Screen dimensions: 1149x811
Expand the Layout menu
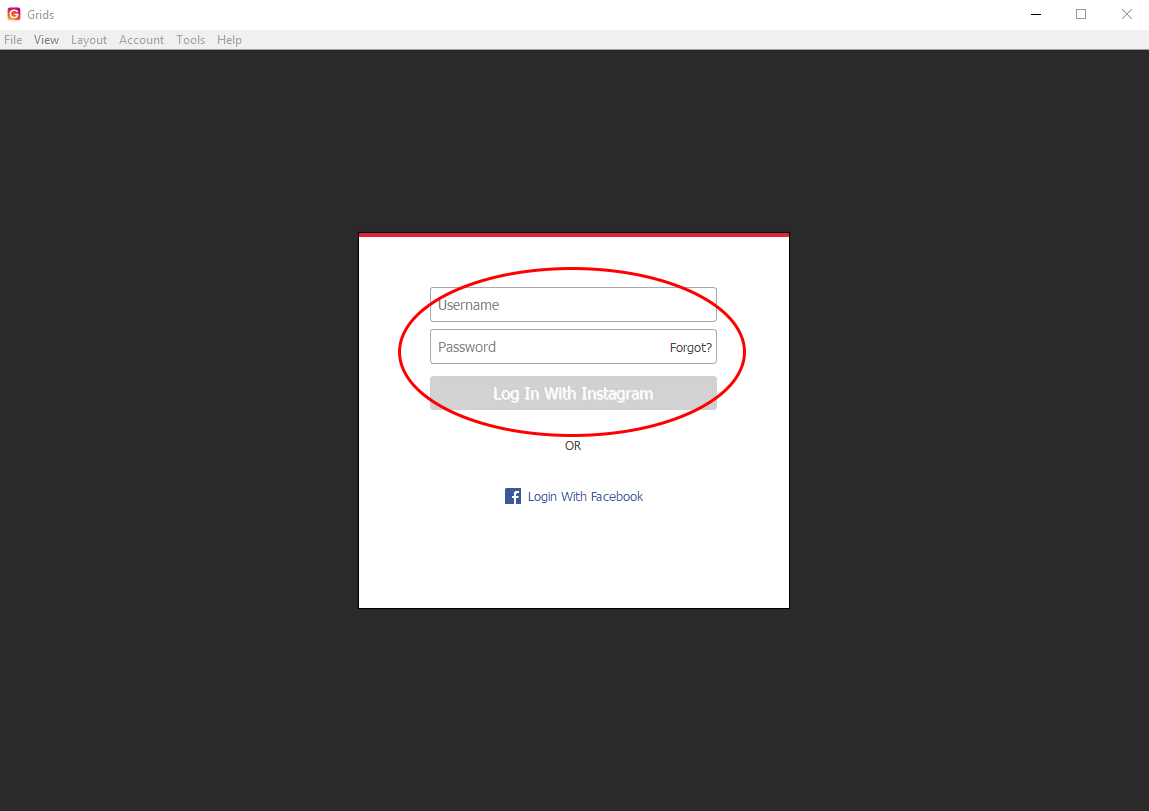click(89, 40)
